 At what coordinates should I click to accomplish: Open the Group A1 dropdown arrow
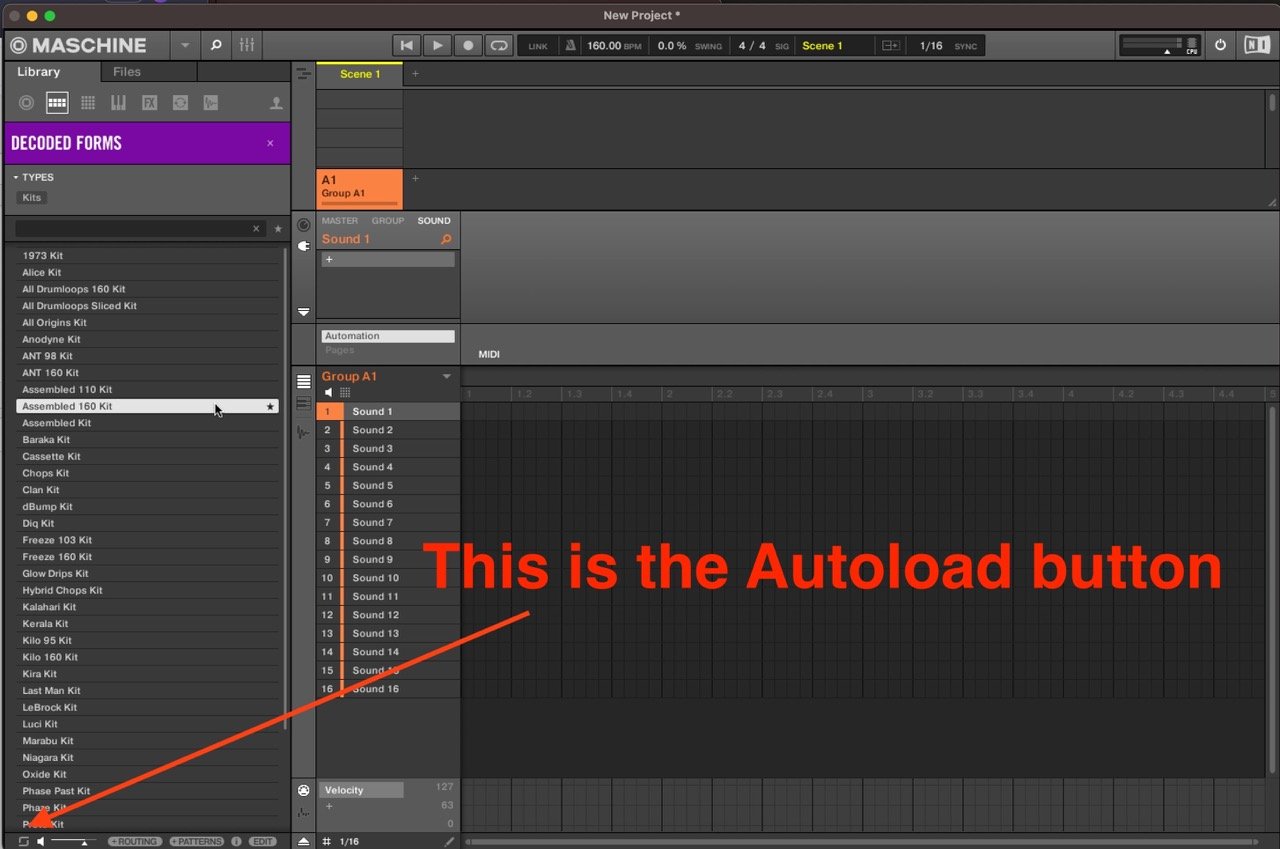pyautogui.click(x=447, y=377)
